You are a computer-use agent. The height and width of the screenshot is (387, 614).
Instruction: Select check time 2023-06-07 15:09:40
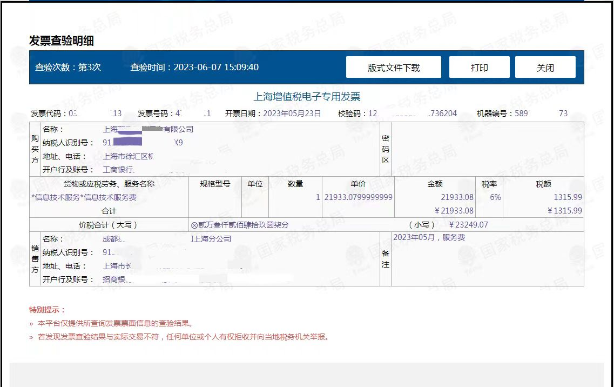(216, 67)
